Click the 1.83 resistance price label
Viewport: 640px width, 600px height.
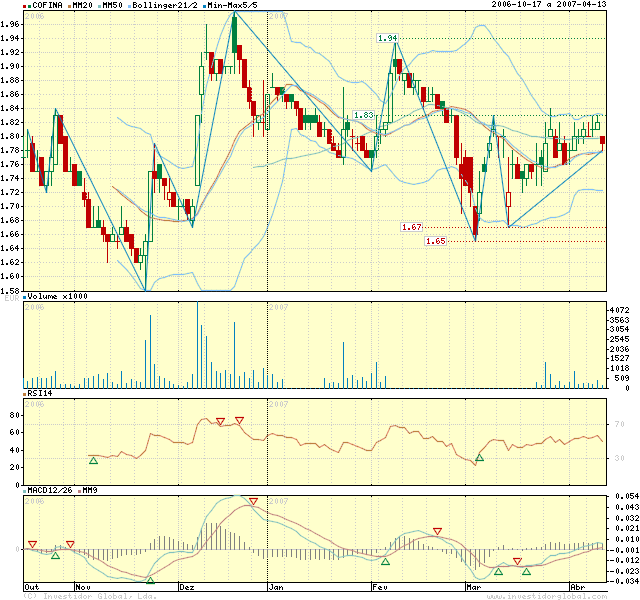(363, 115)
